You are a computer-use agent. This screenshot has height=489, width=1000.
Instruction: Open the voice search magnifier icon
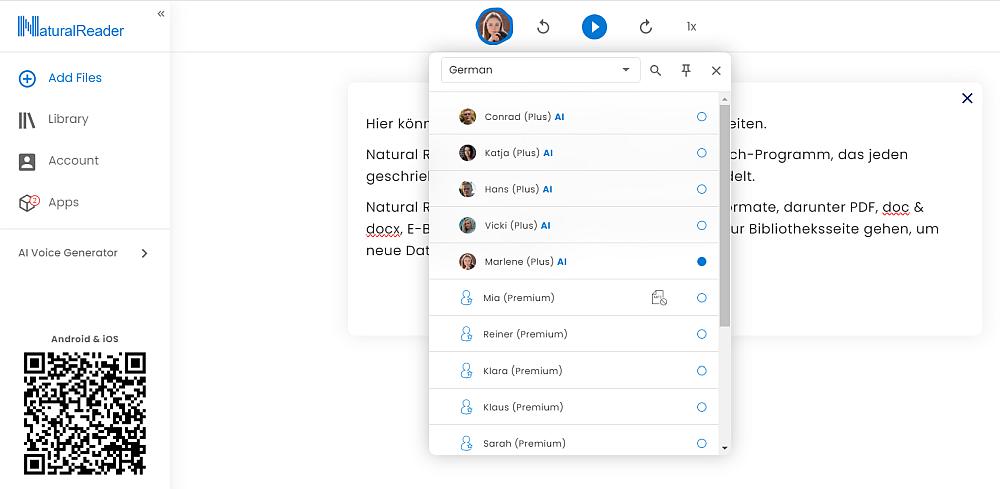[656, 71]
